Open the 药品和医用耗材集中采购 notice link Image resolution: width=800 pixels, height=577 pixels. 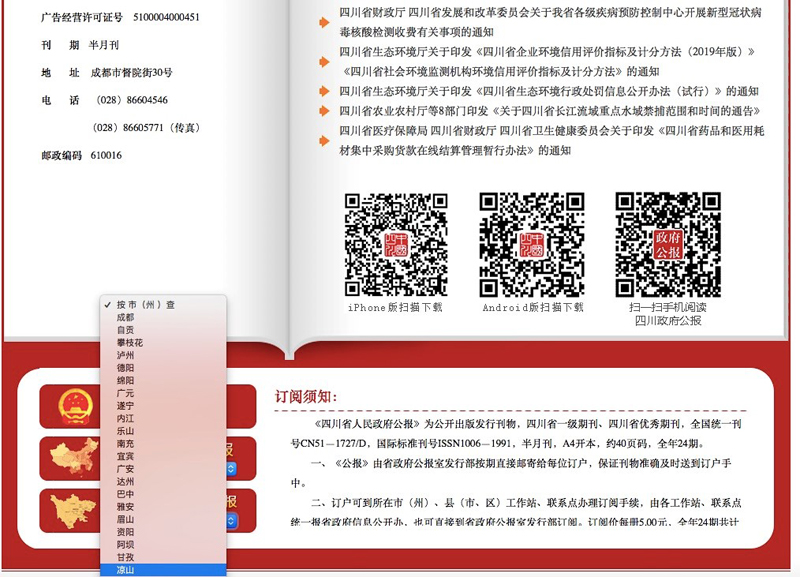tap(552, 141)
